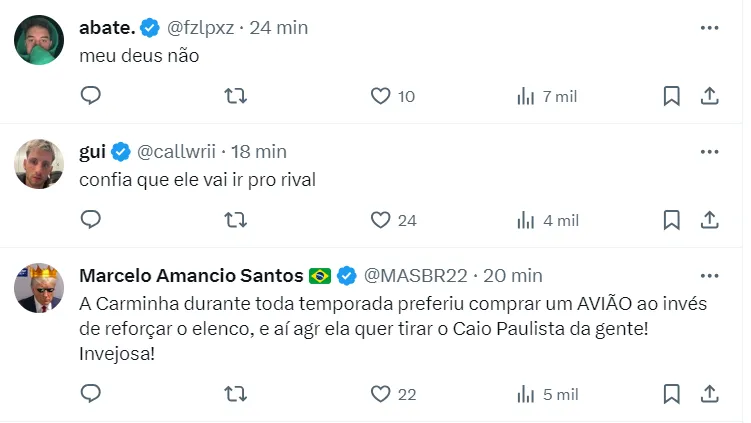Retweet the 'meu deus não' post

coord(235,96)
